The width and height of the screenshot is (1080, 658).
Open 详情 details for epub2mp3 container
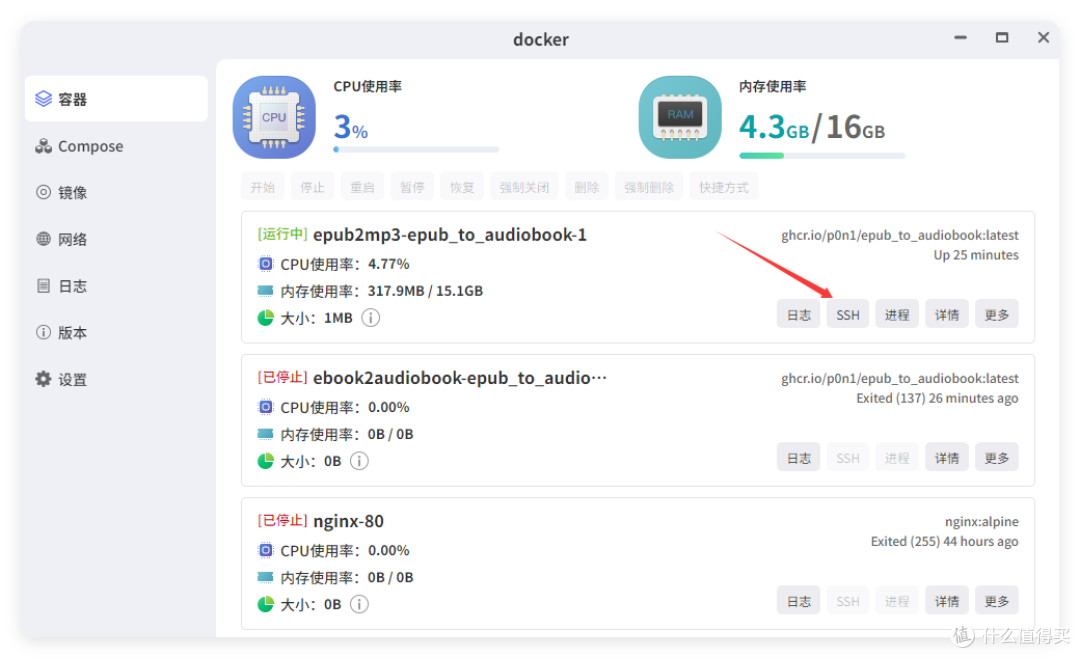(x=947, y=314)
